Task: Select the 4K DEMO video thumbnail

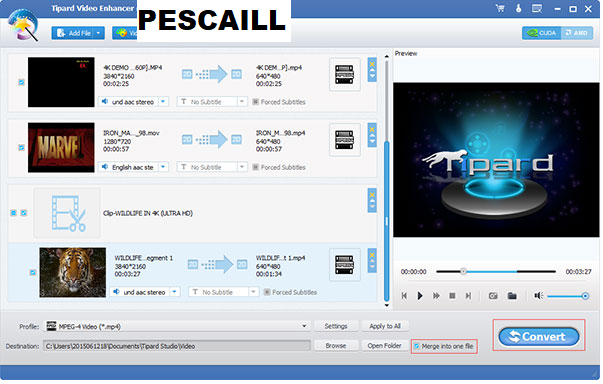Action: [x=61, y=82]
